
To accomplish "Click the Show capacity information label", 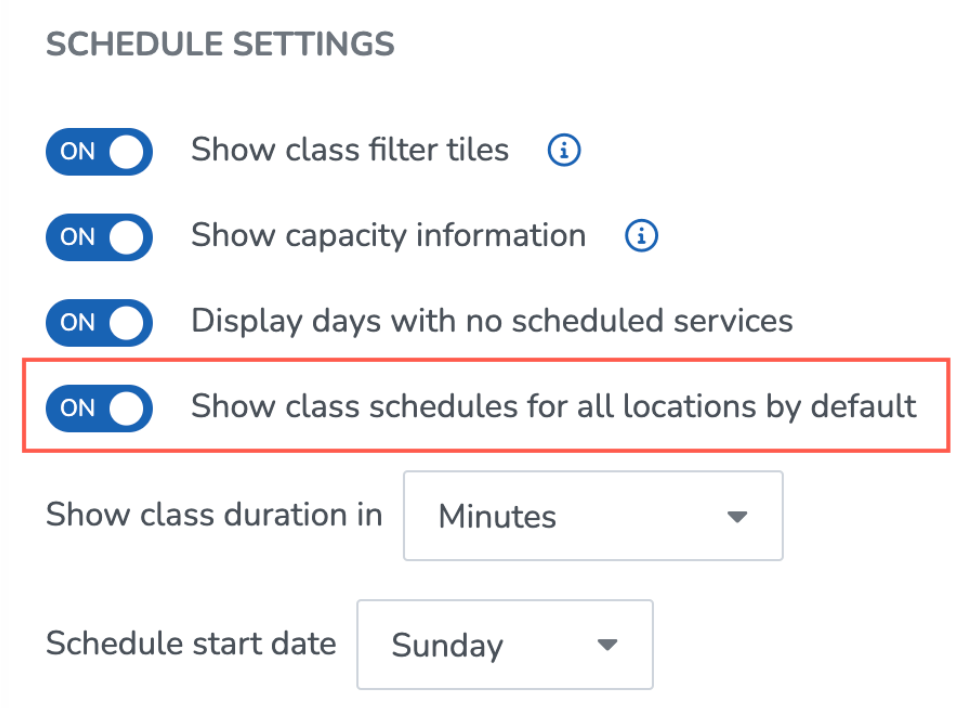I will click(389, 237).
